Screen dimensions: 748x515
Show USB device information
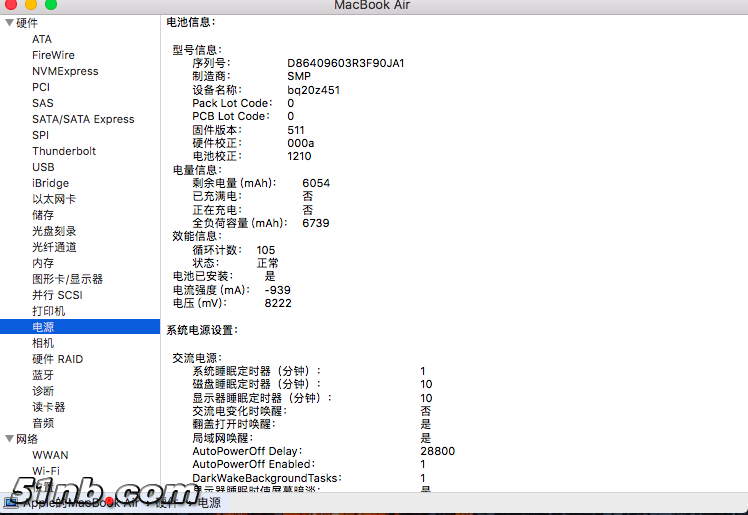pyautogui.click(x=43, y=167)
